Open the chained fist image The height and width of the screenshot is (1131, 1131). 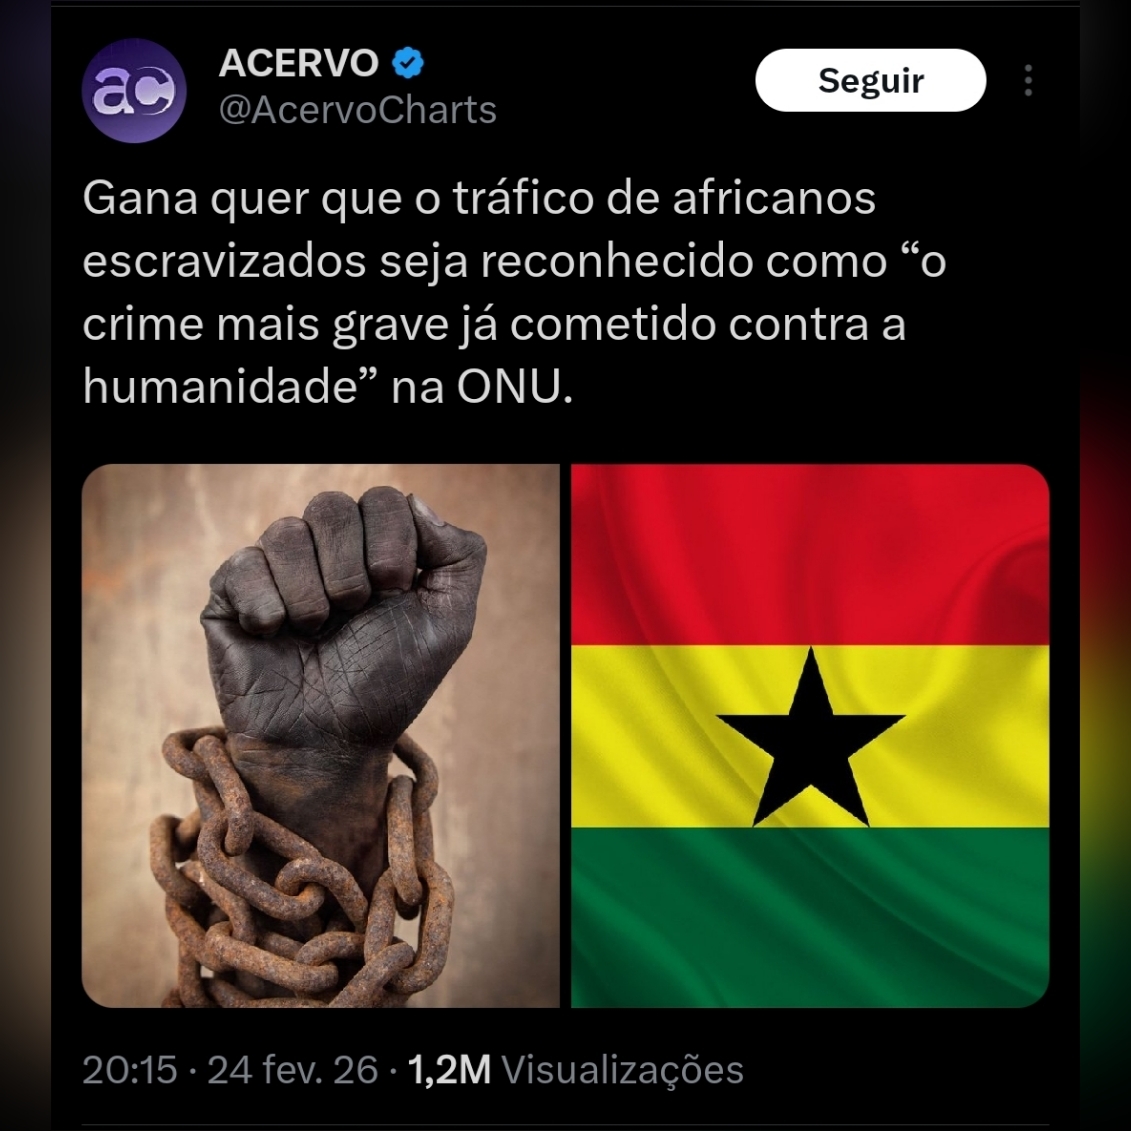click(320, 735)
